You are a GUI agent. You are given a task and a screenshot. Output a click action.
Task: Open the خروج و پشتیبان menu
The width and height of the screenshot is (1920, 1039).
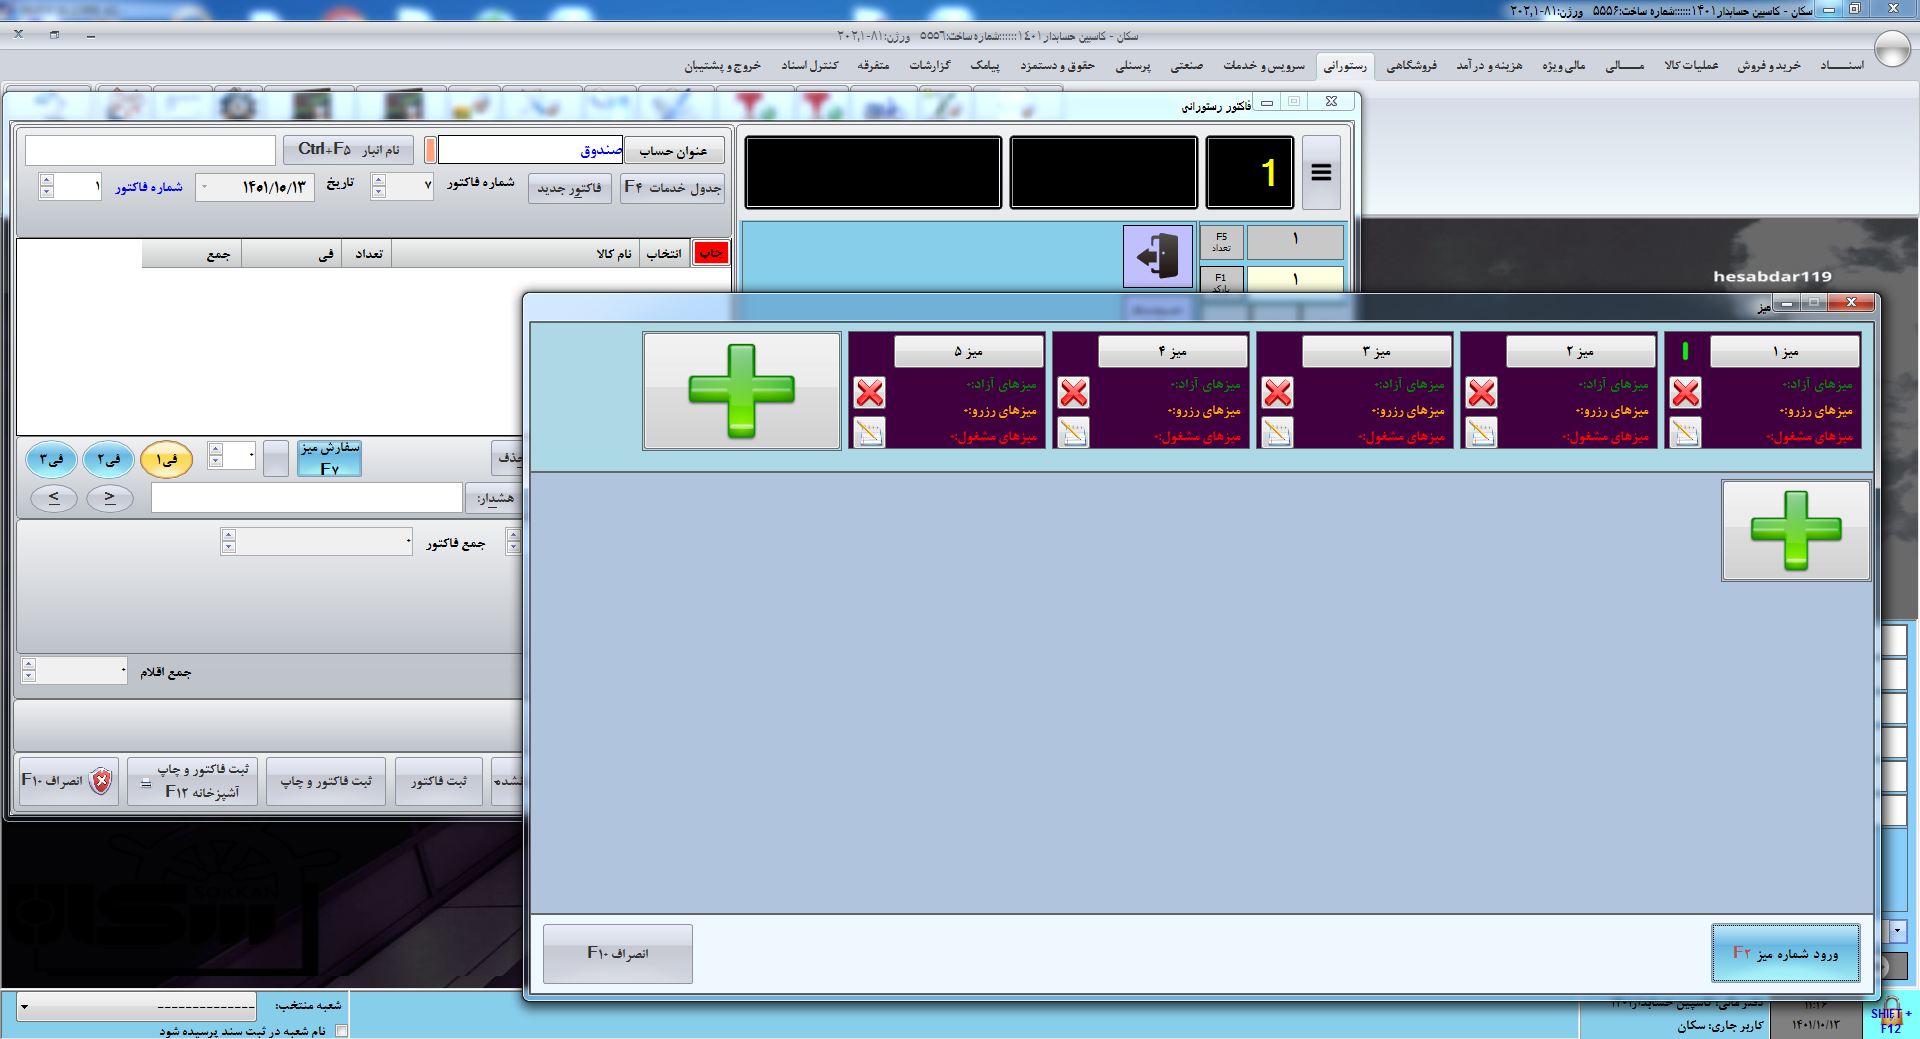click(722, 65)
